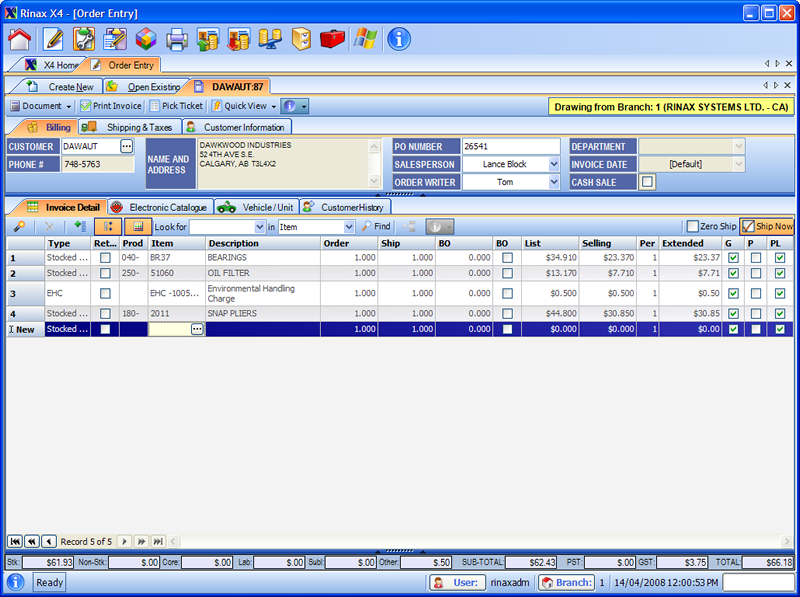
Task: Click the Windows flag icon
Action: pos(365,39)
